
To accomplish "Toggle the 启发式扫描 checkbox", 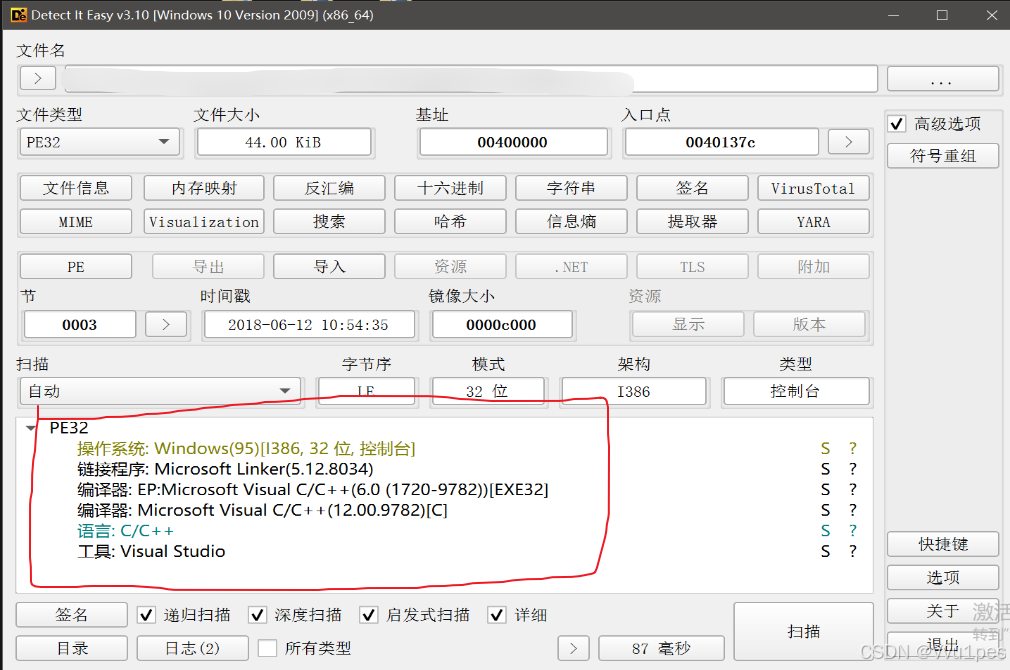I will [x=368, y=615].
